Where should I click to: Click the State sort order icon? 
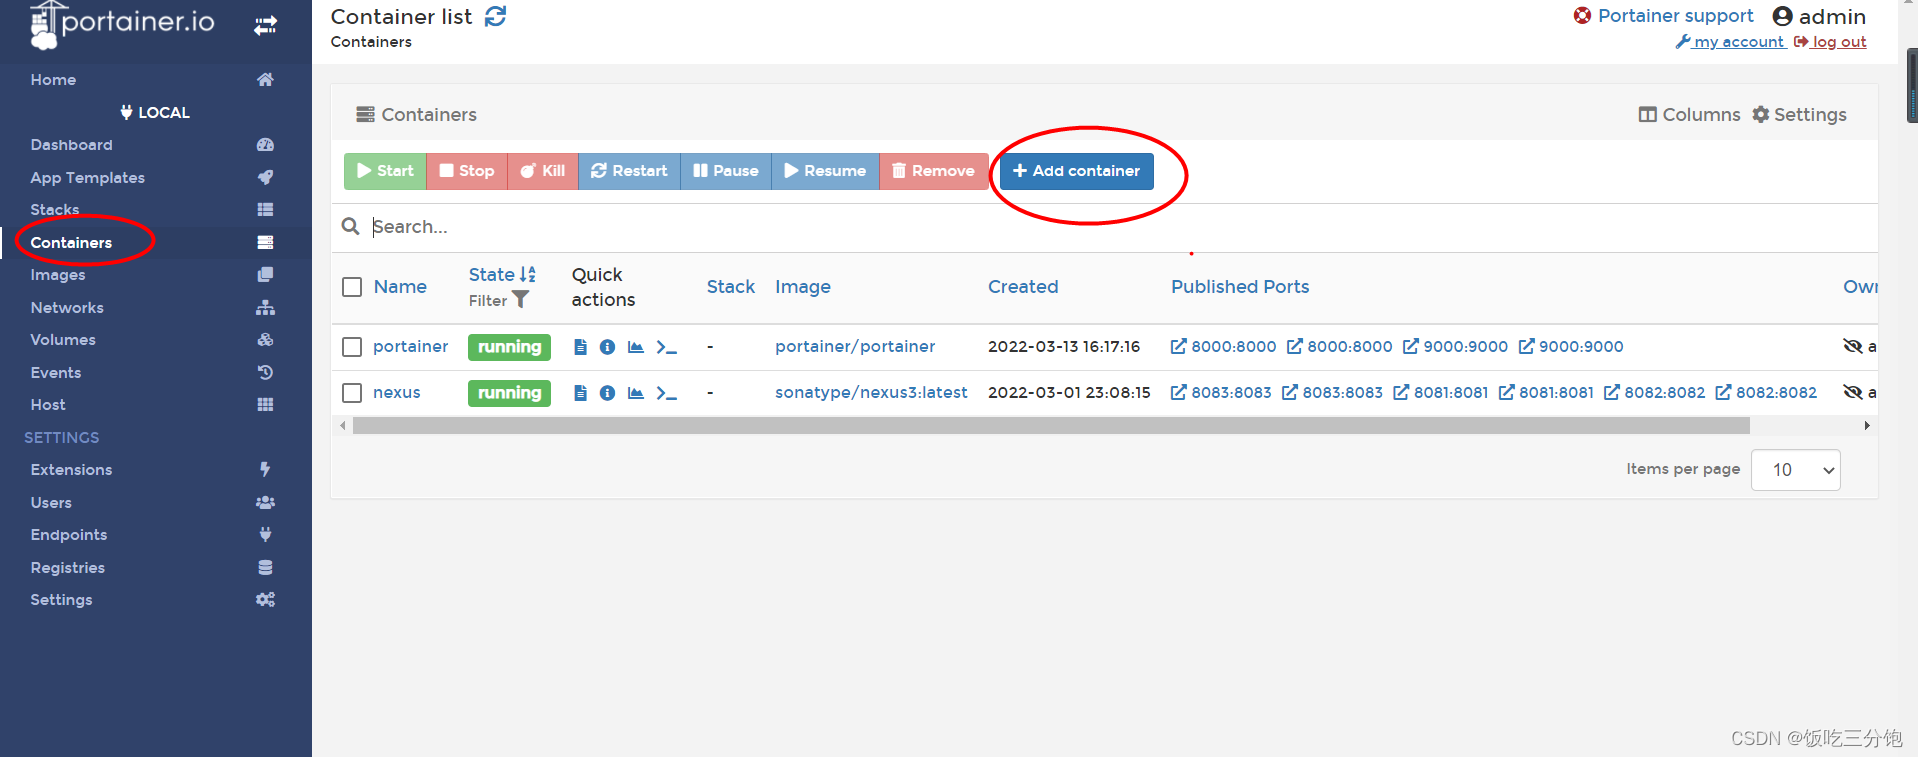pos(528,274)
